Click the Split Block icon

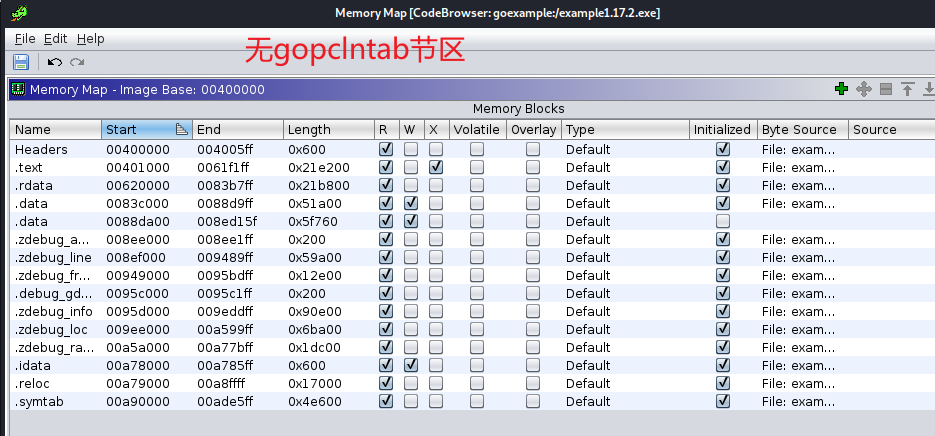click(x=885, y=89)
